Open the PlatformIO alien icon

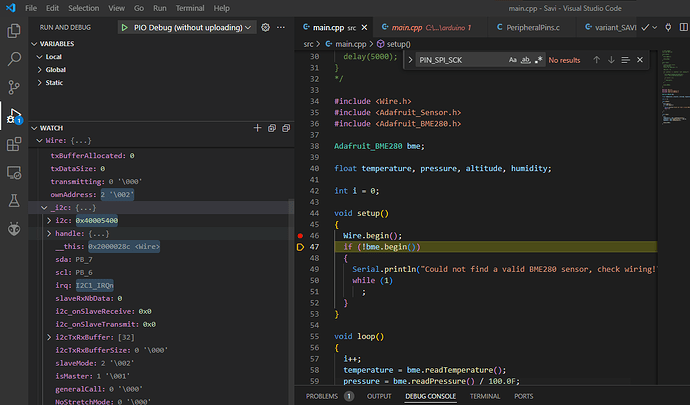tap(14, 229)
